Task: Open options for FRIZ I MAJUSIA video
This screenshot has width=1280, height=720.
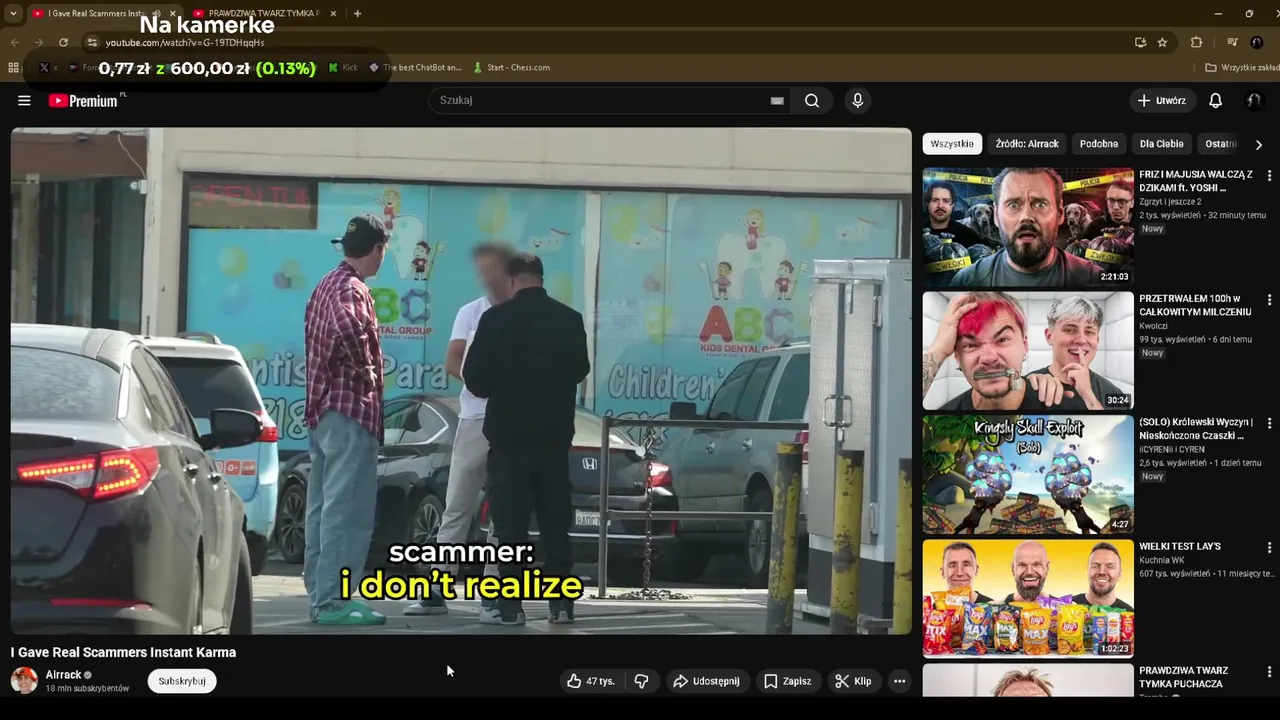Action: pyautogui.click(x=1269, y=175)
